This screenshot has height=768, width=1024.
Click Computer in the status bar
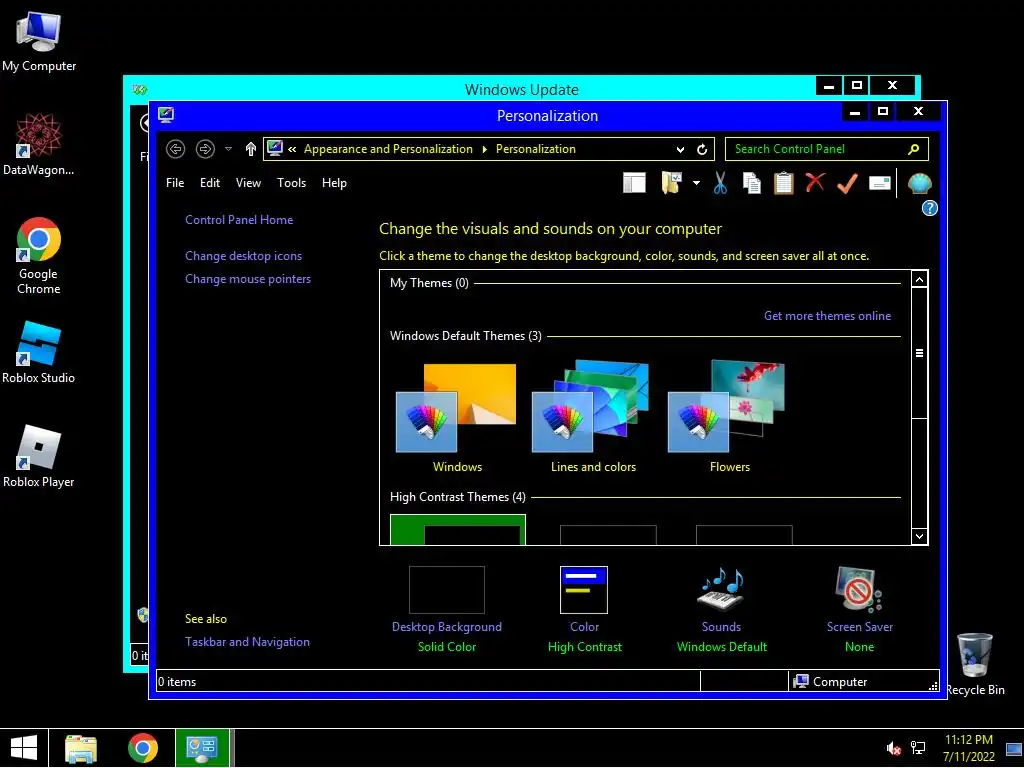click(x=830, y=682)
